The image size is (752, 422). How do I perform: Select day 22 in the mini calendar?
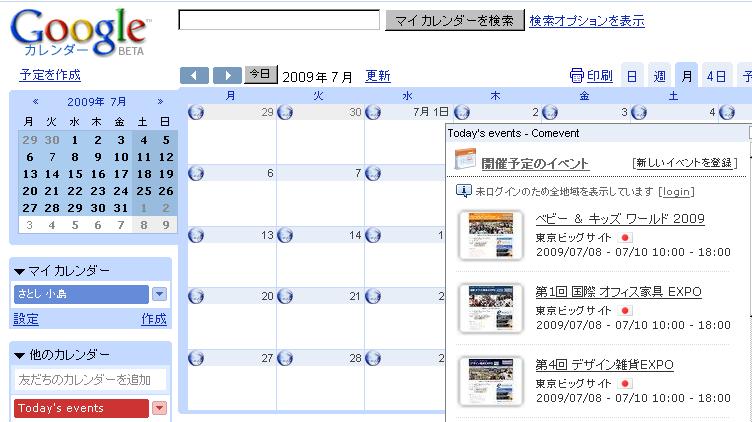pos(75,191)
